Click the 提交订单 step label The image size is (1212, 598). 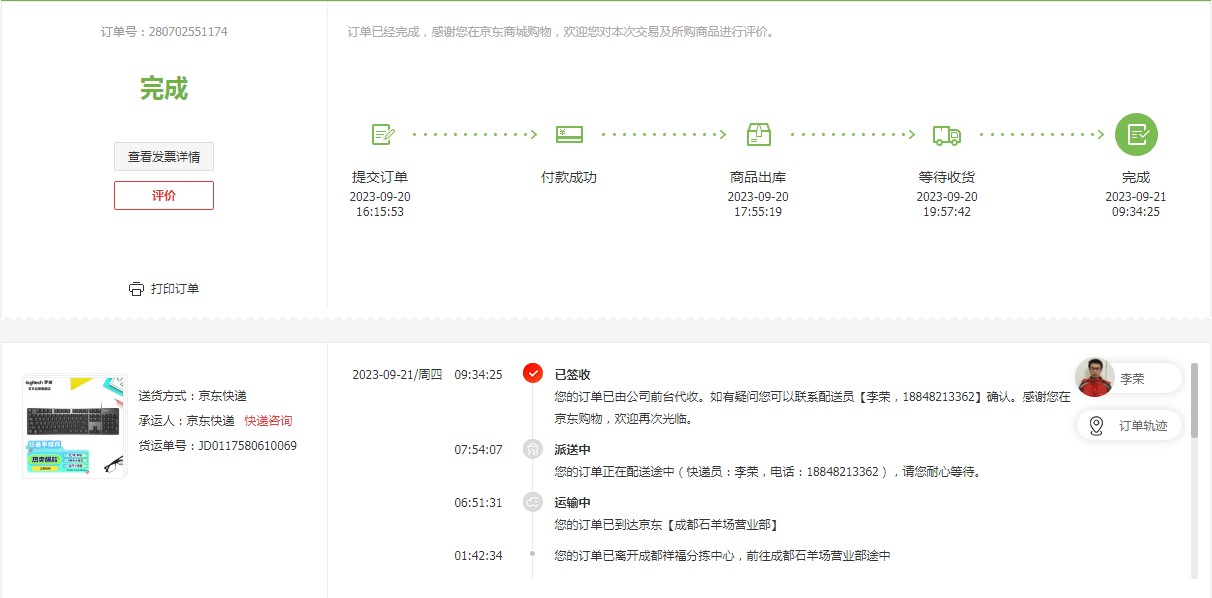[380, 177]
